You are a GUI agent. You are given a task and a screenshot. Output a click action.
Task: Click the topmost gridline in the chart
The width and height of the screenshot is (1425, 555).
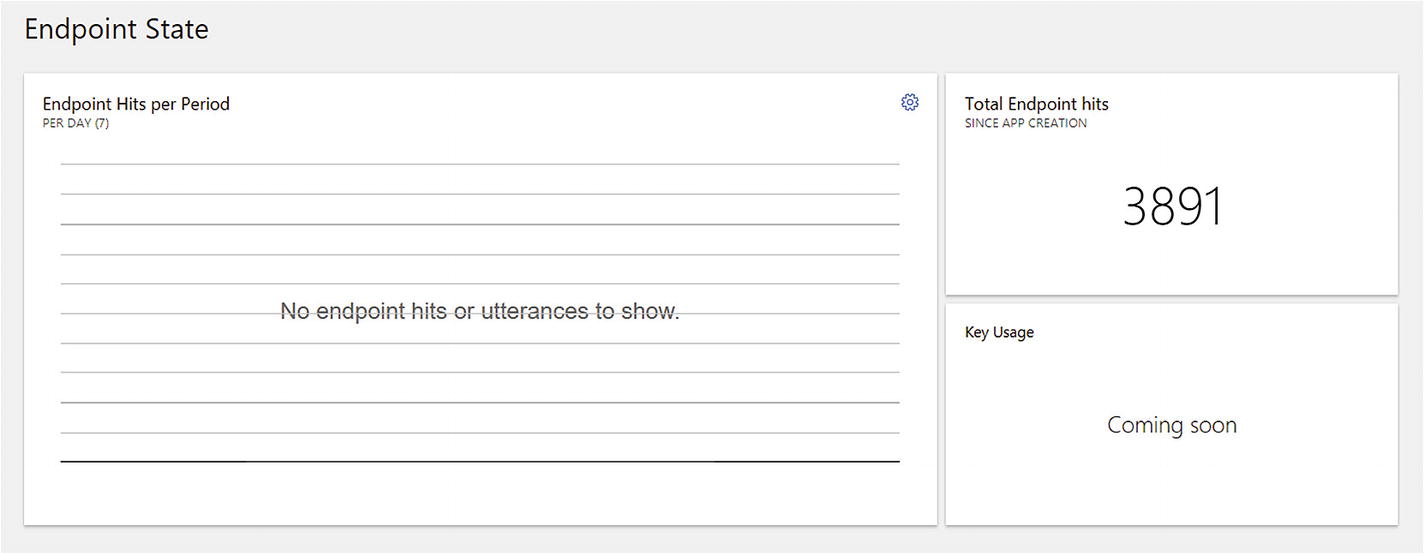click(480, 164)
